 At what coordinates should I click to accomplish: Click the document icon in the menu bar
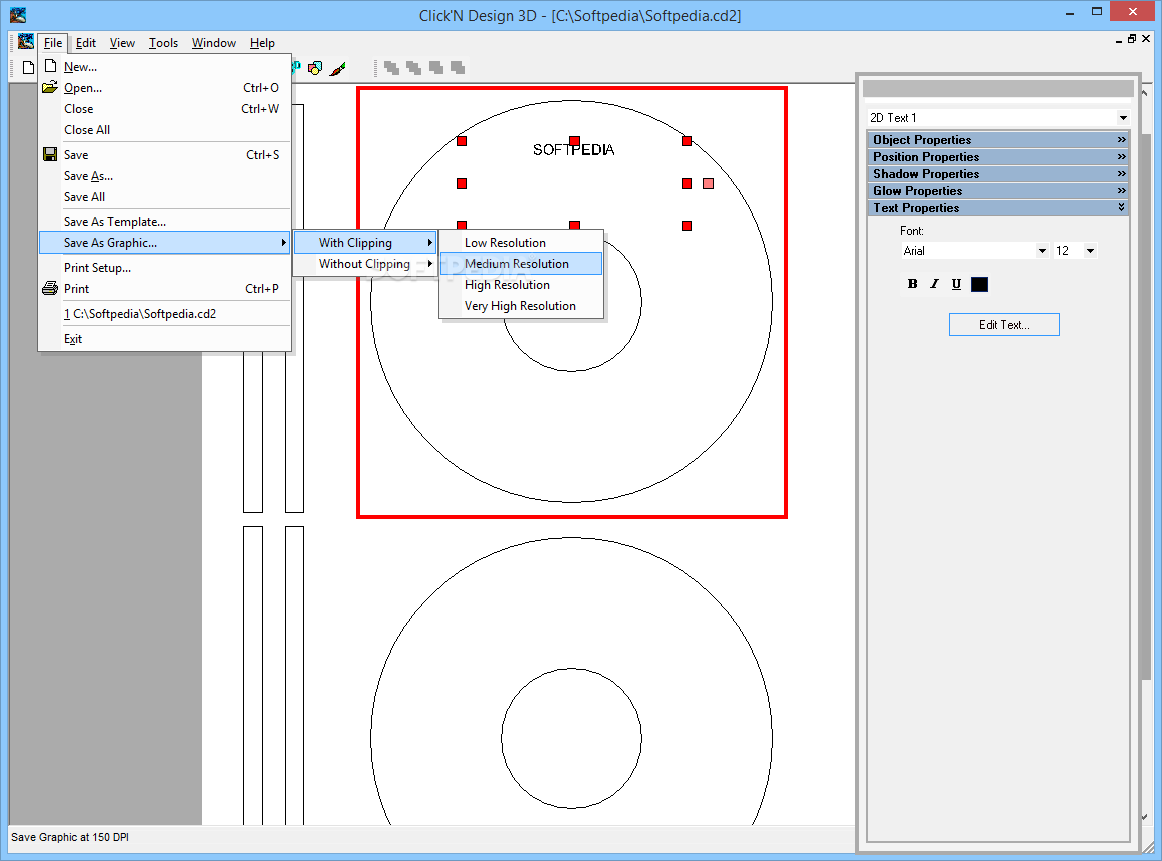(x=26, y=42)
